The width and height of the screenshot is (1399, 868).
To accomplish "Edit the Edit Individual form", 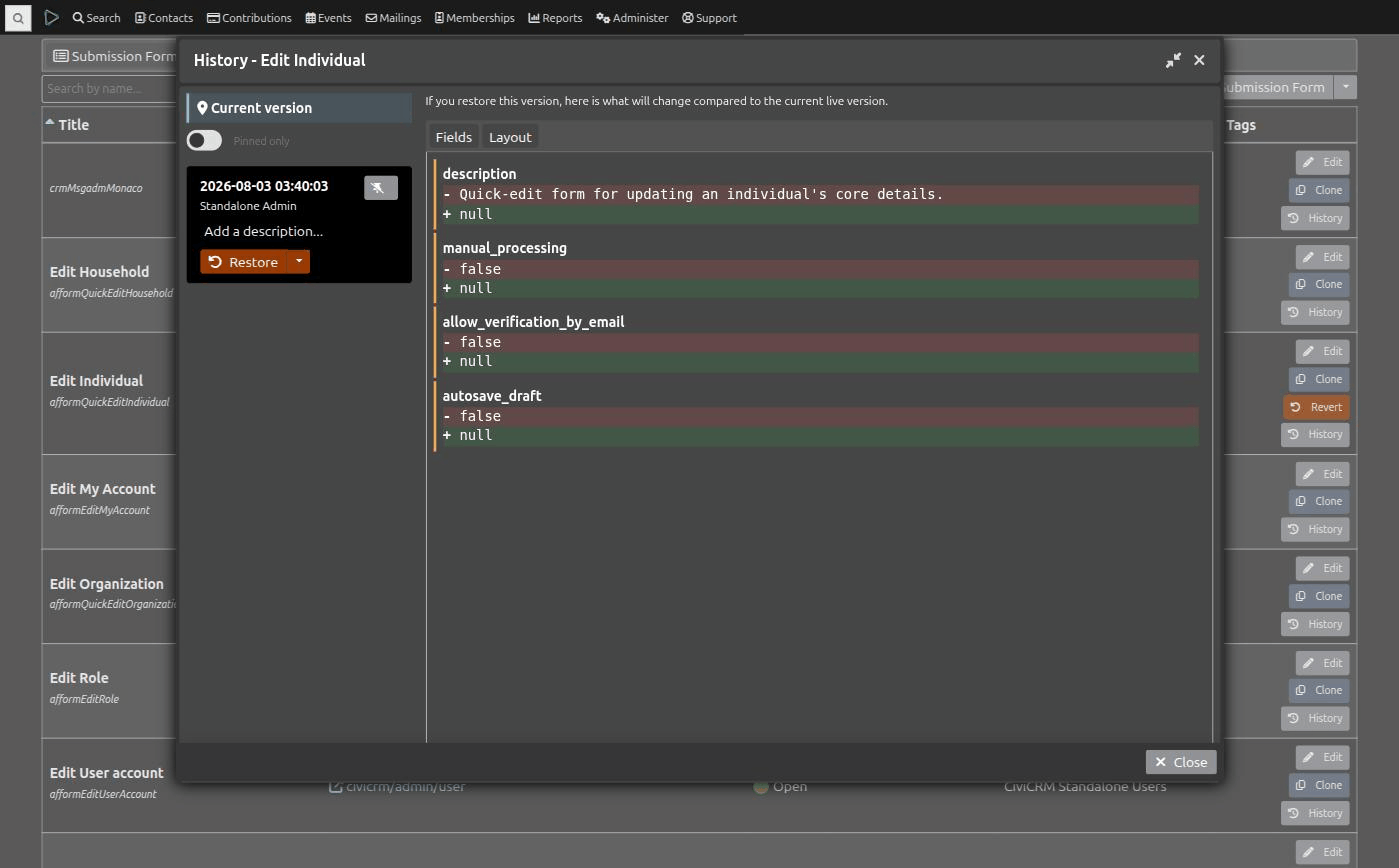I will tap(1323, 351).
